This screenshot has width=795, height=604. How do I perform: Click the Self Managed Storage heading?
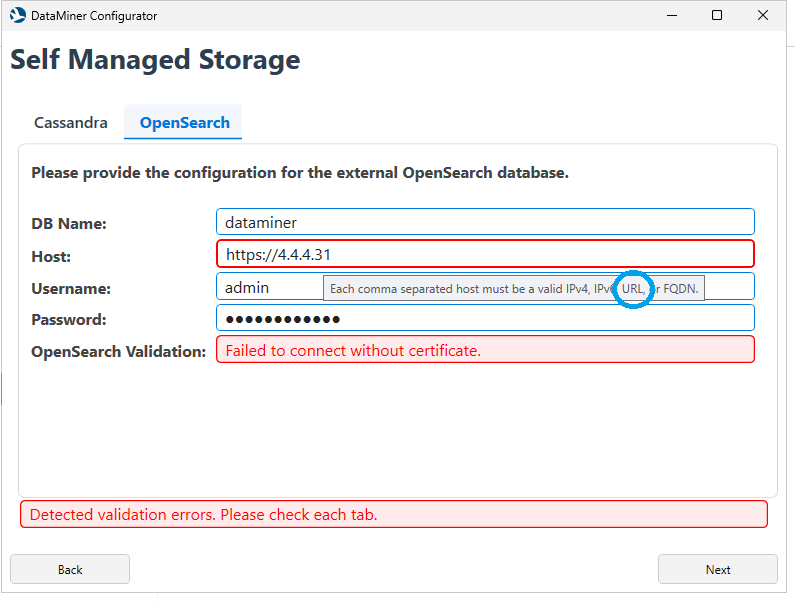[155, 60]
